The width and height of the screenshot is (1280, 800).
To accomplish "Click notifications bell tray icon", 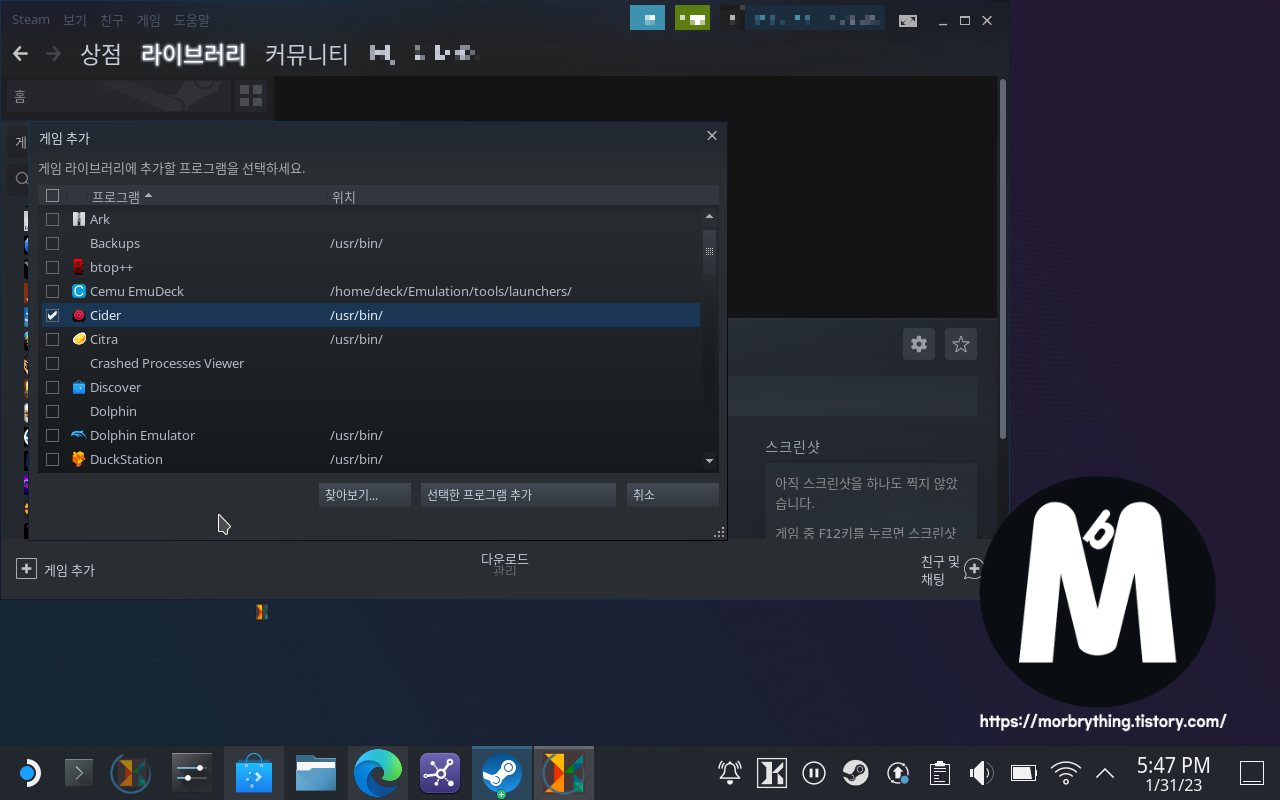I will pyautogui.click(x=730, y=773).
